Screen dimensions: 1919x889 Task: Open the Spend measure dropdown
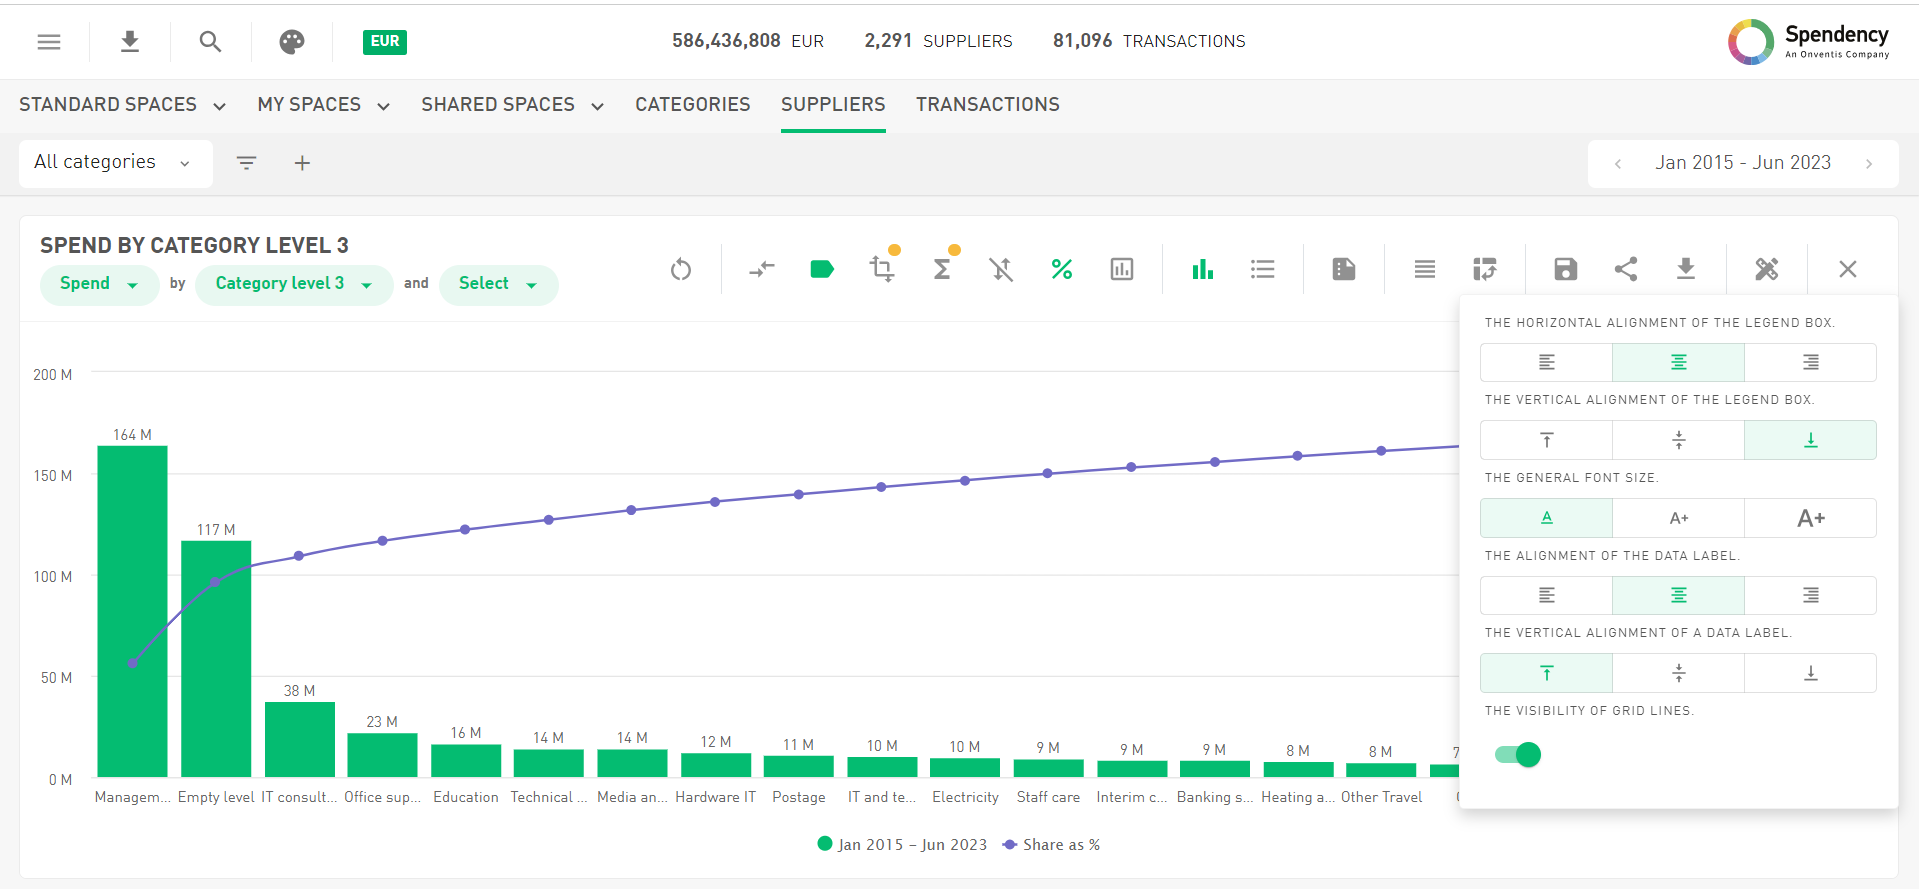[98, 284]
